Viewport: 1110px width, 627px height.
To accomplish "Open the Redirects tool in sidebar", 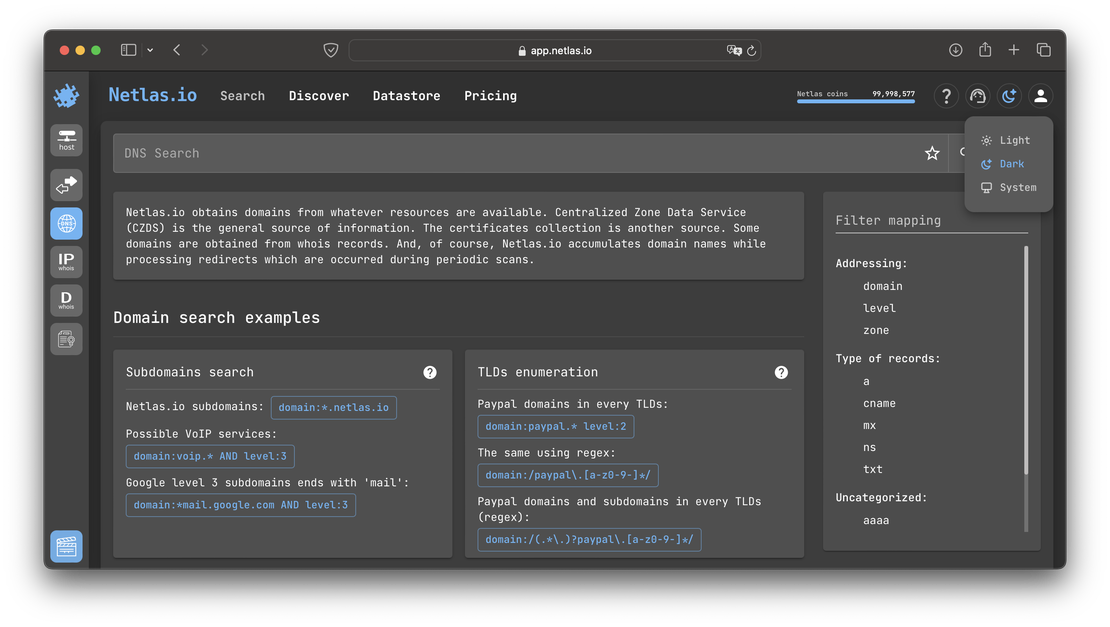I will pos(66,184).
